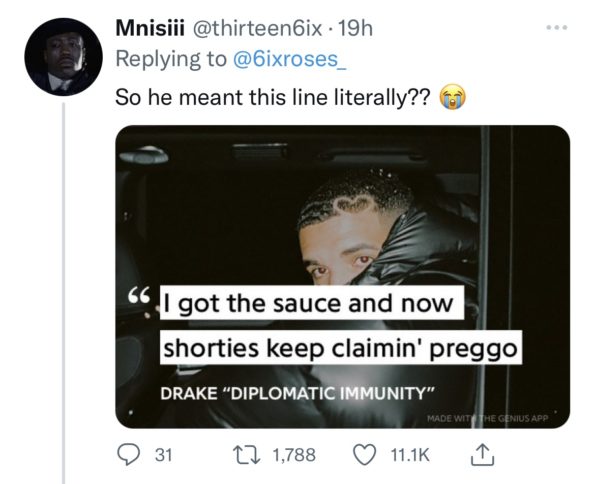Click the share upload icon
The width and height of the screenshot is (595, 484).
click(483, 454)
